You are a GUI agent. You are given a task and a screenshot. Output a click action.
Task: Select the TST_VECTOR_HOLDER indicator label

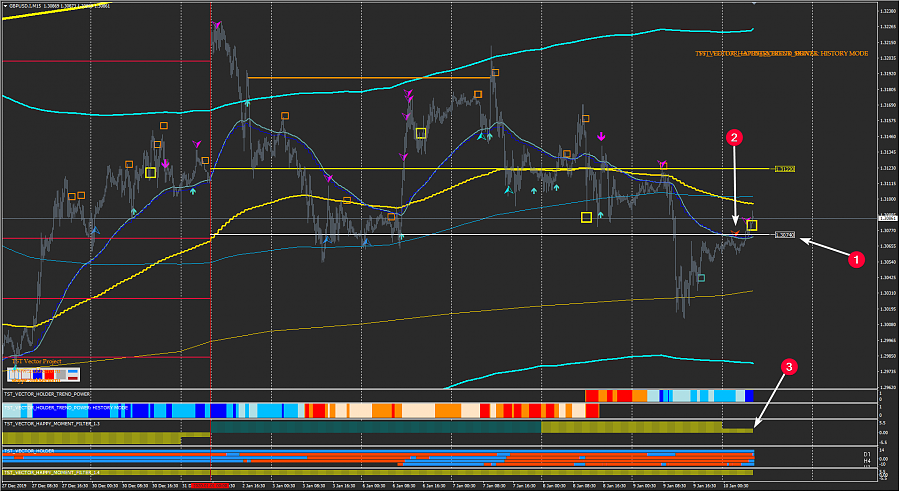tap(29, 451)
